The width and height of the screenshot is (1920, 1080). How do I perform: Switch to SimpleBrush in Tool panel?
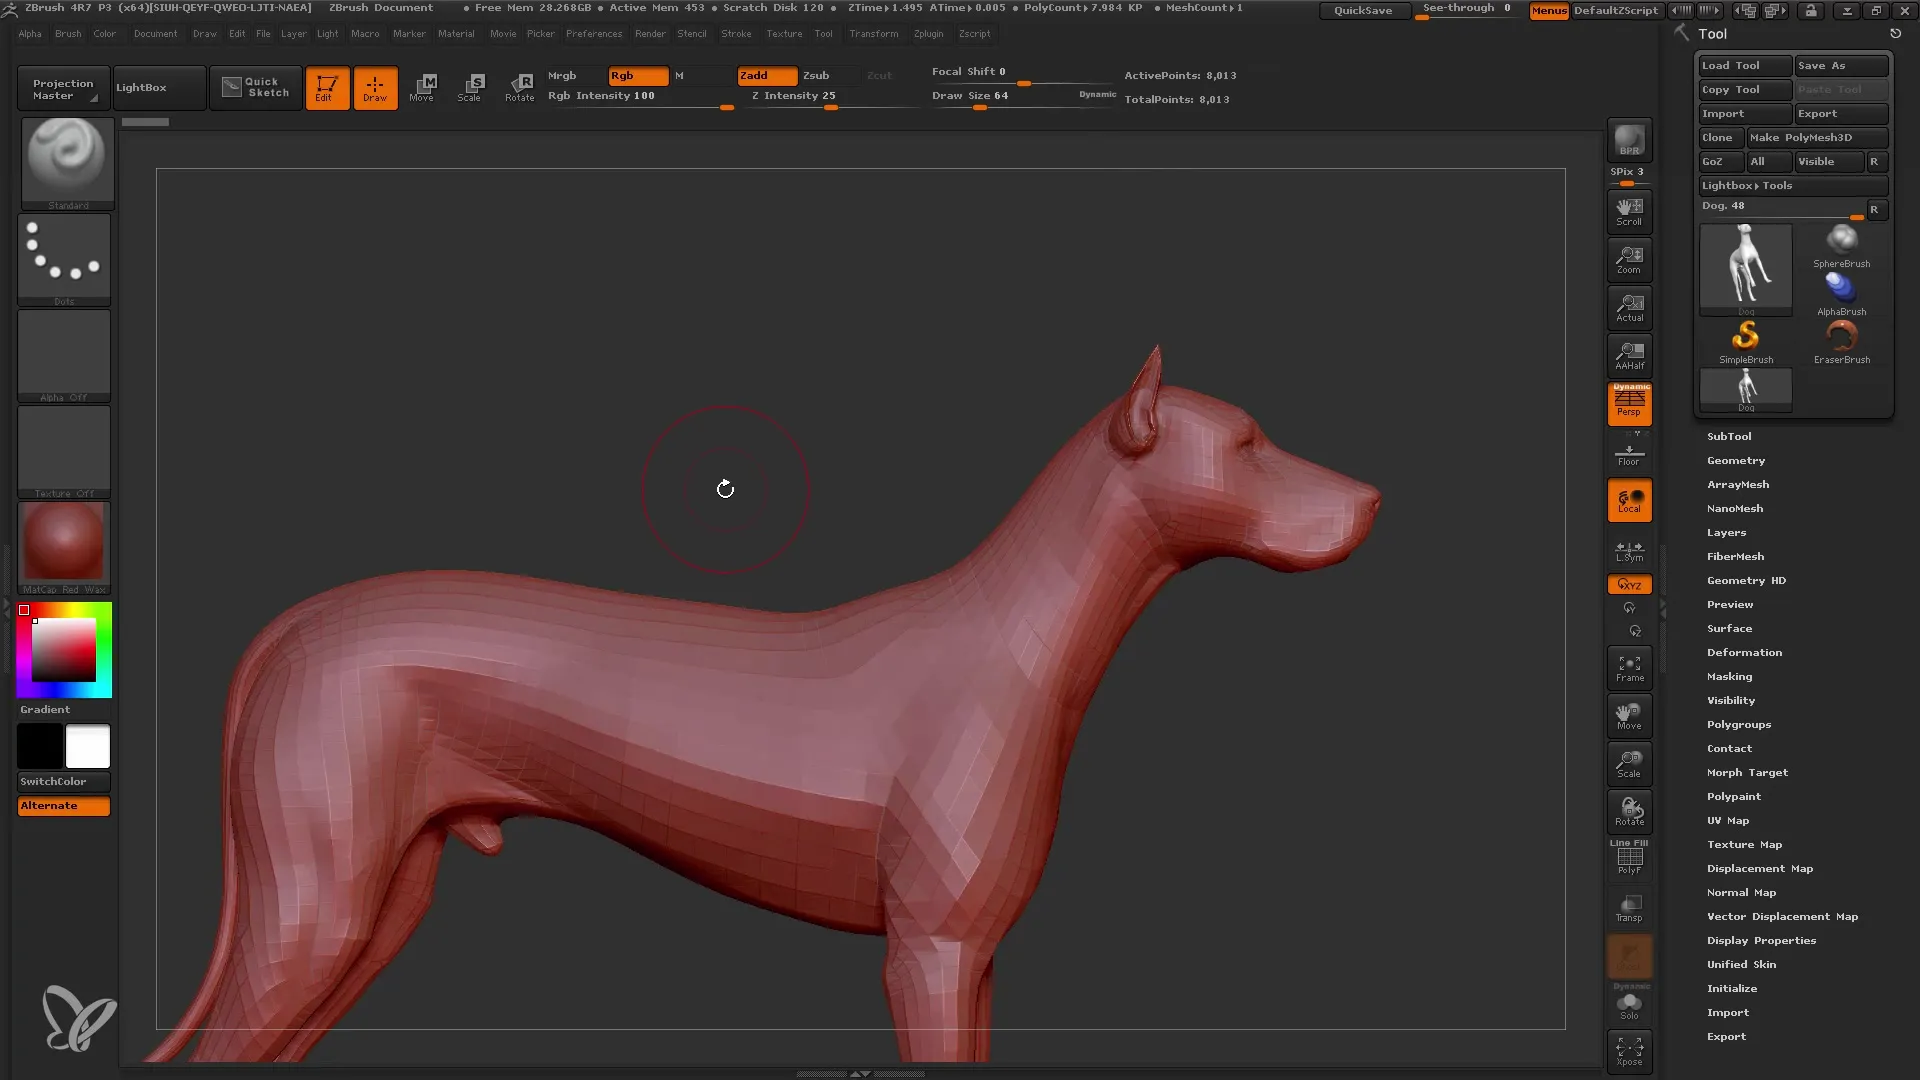coord(1746,338)
